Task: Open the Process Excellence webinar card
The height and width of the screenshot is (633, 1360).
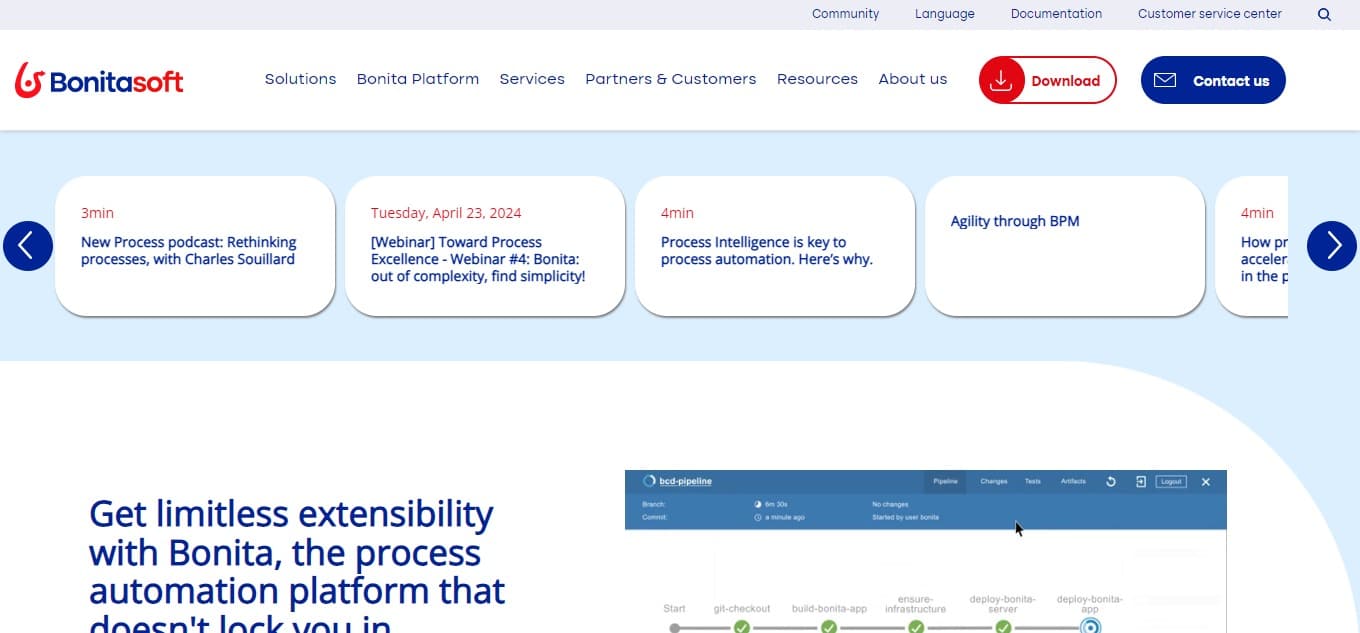Action: tap(485, 245)
